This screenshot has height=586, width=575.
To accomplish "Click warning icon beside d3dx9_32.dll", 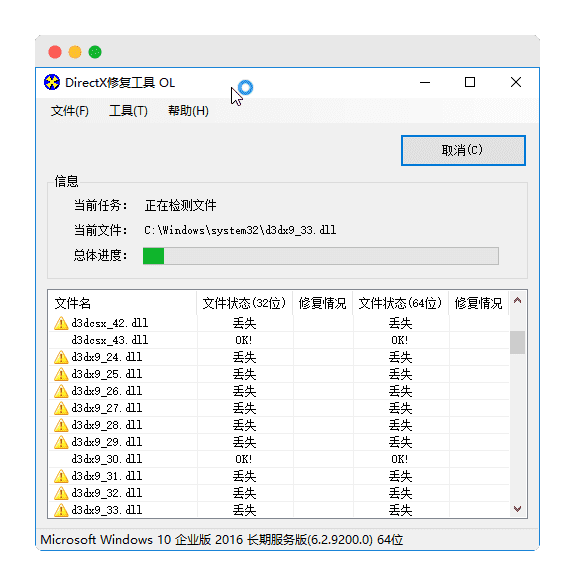I will click(61, 493).
